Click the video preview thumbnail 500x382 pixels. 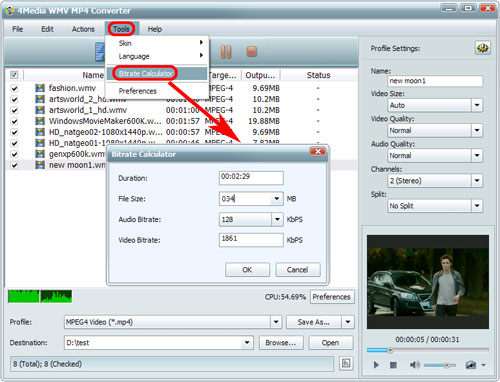pos(428,282)
